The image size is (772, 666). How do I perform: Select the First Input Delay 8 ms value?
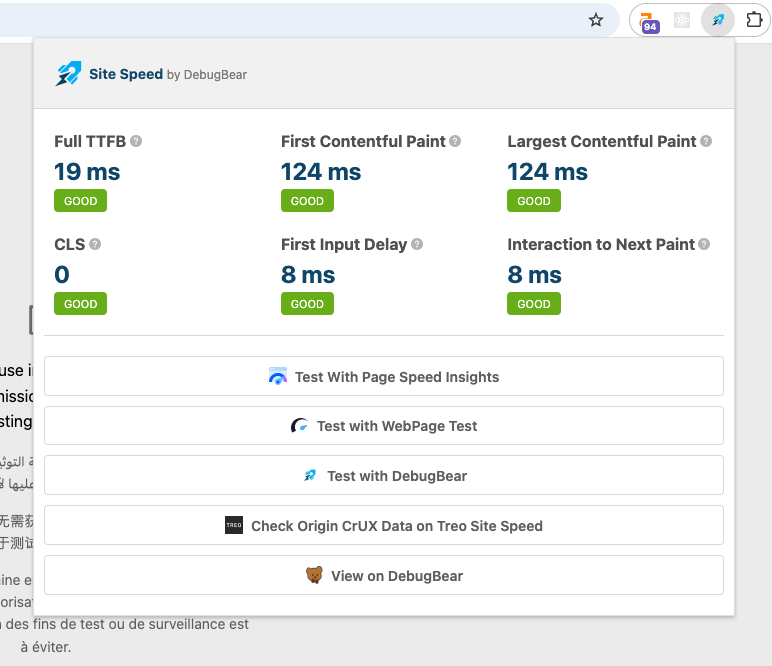pyautogui.click(x=308, y=275)
